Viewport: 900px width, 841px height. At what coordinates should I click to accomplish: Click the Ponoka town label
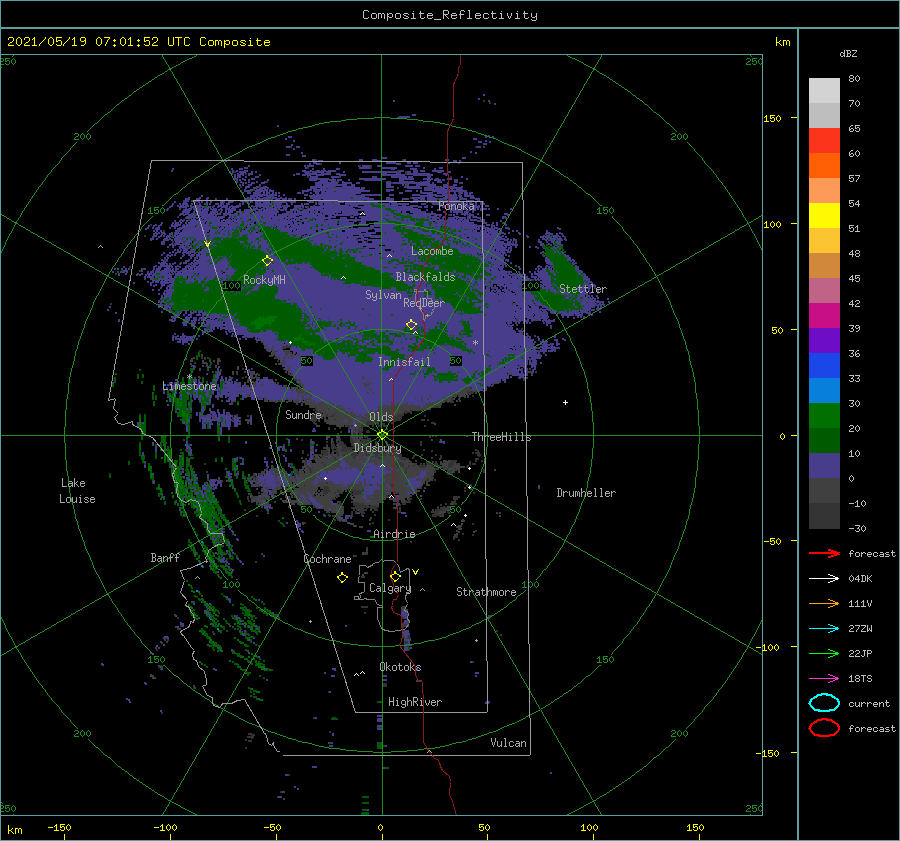point(456,206)
